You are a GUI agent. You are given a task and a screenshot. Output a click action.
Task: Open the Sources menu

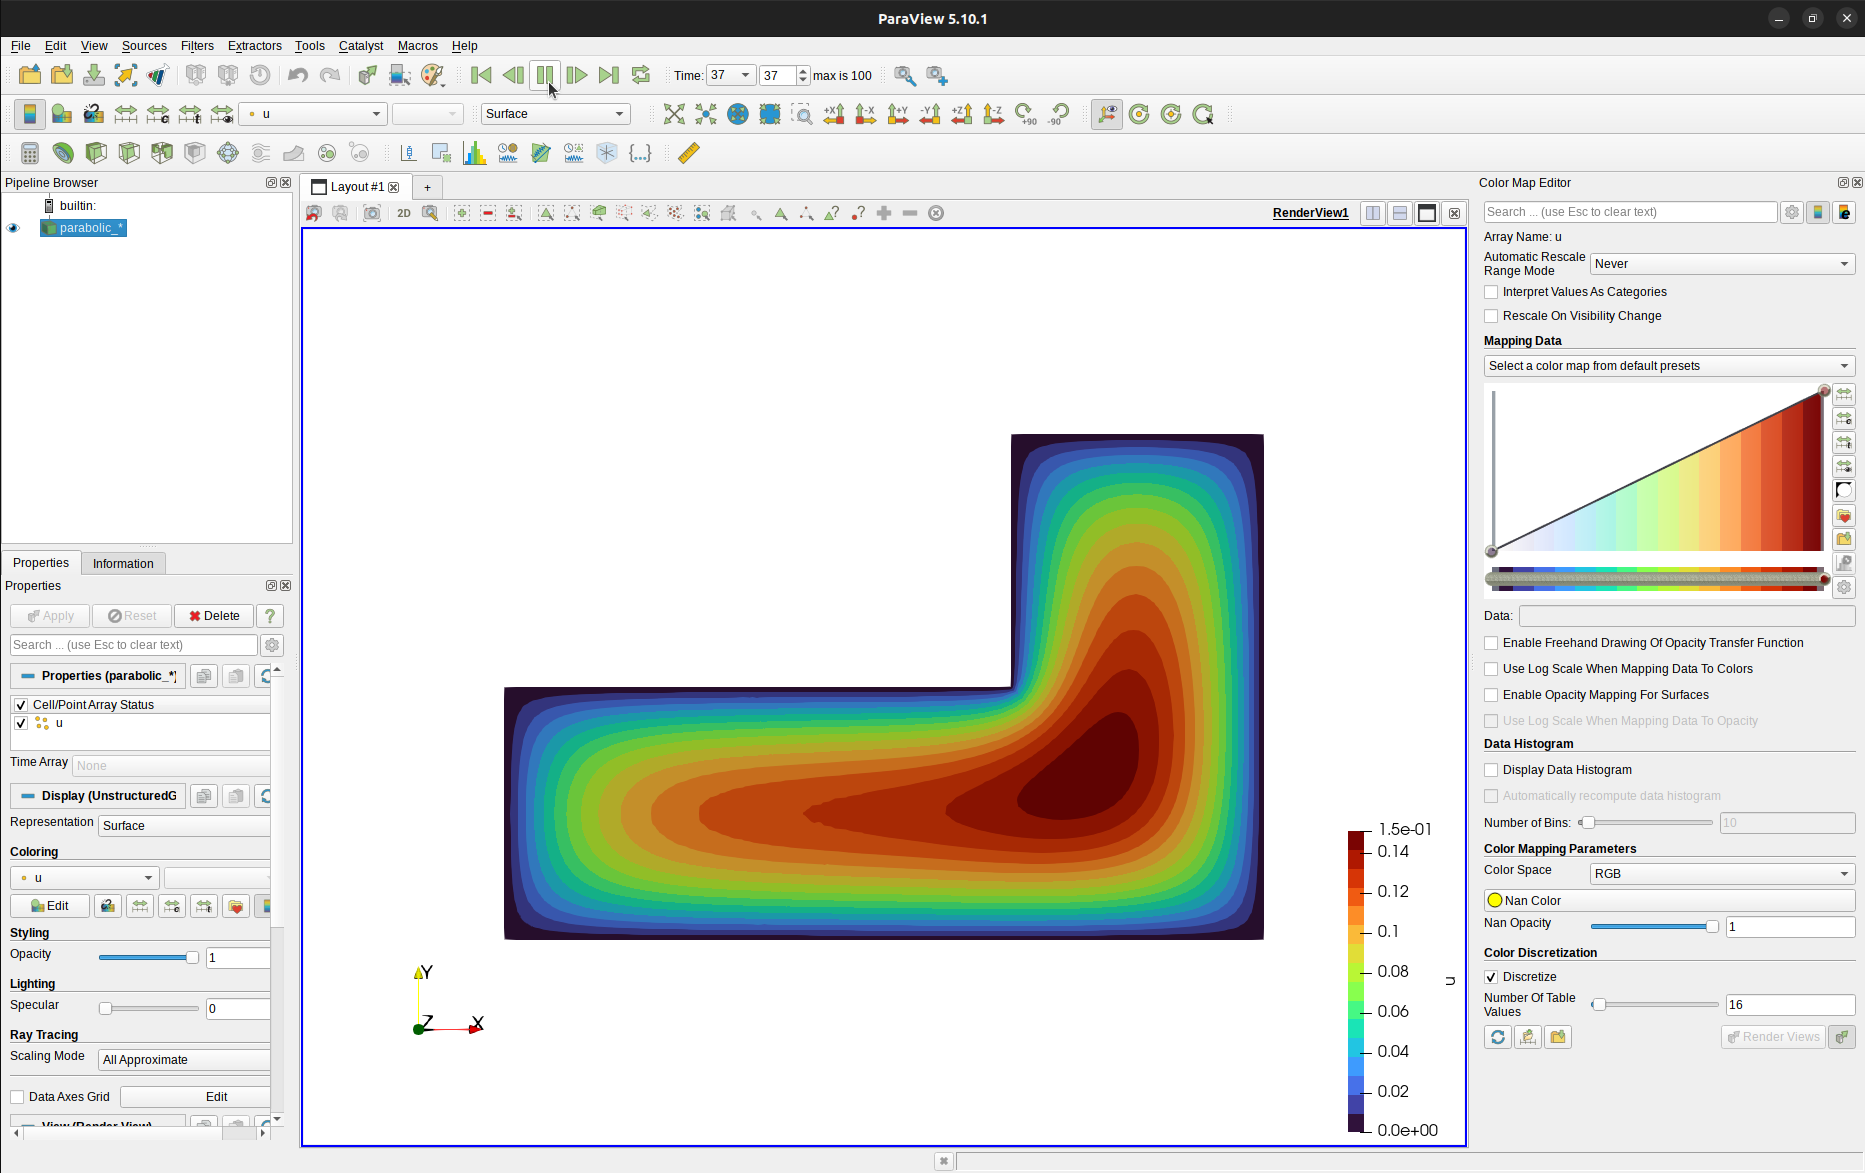point(144,46)
